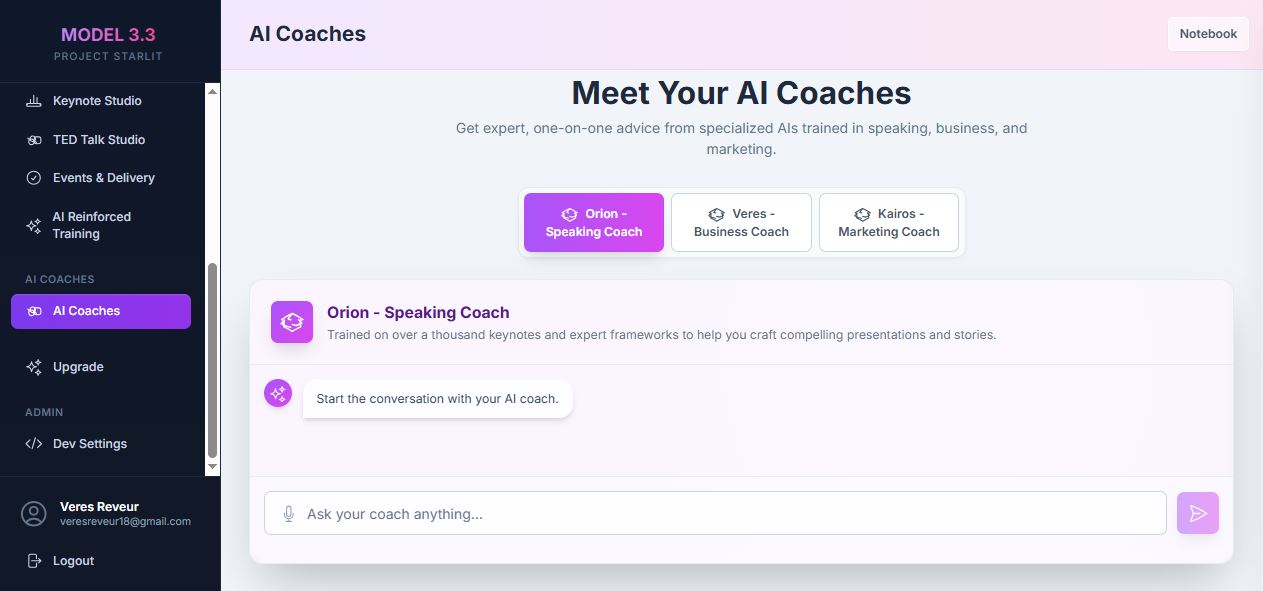The height and width of the screenshot is (591, 1263).
Task: Go to the Upgrade page
Action: click(x=78, y=367)
